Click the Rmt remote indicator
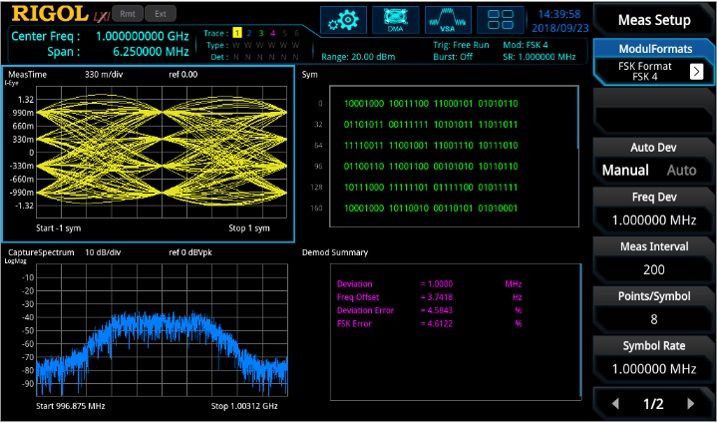Viewport: 717px width, 423px height. 128,14
